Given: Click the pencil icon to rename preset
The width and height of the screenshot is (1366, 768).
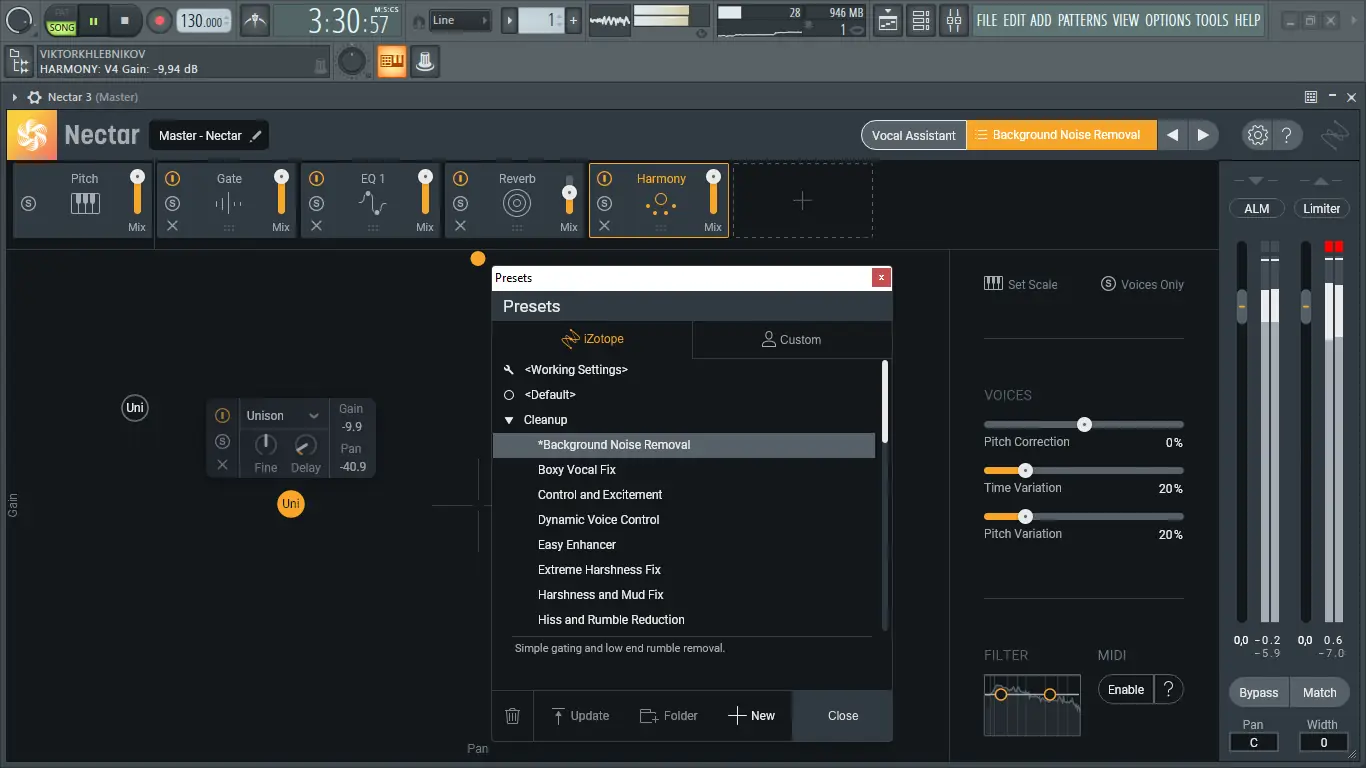Looking at the screenshot, I should (x=256, y=136).
